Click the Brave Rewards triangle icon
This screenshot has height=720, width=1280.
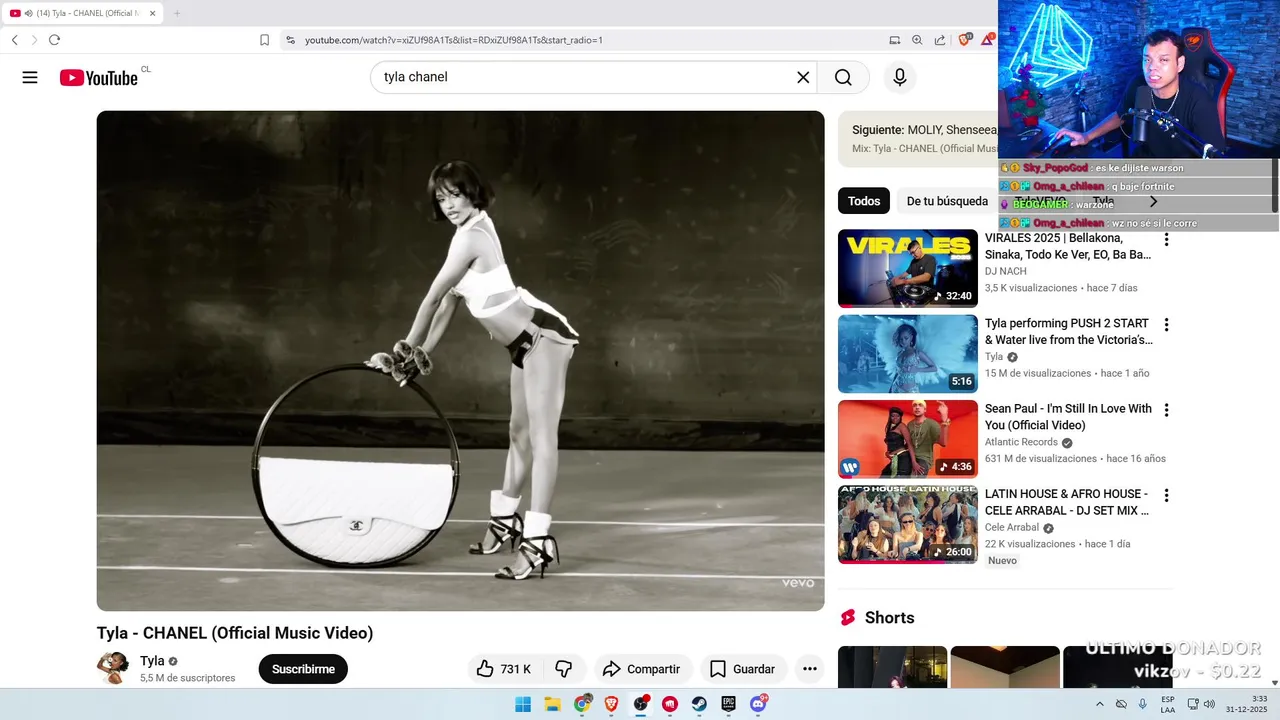point(988,40)
